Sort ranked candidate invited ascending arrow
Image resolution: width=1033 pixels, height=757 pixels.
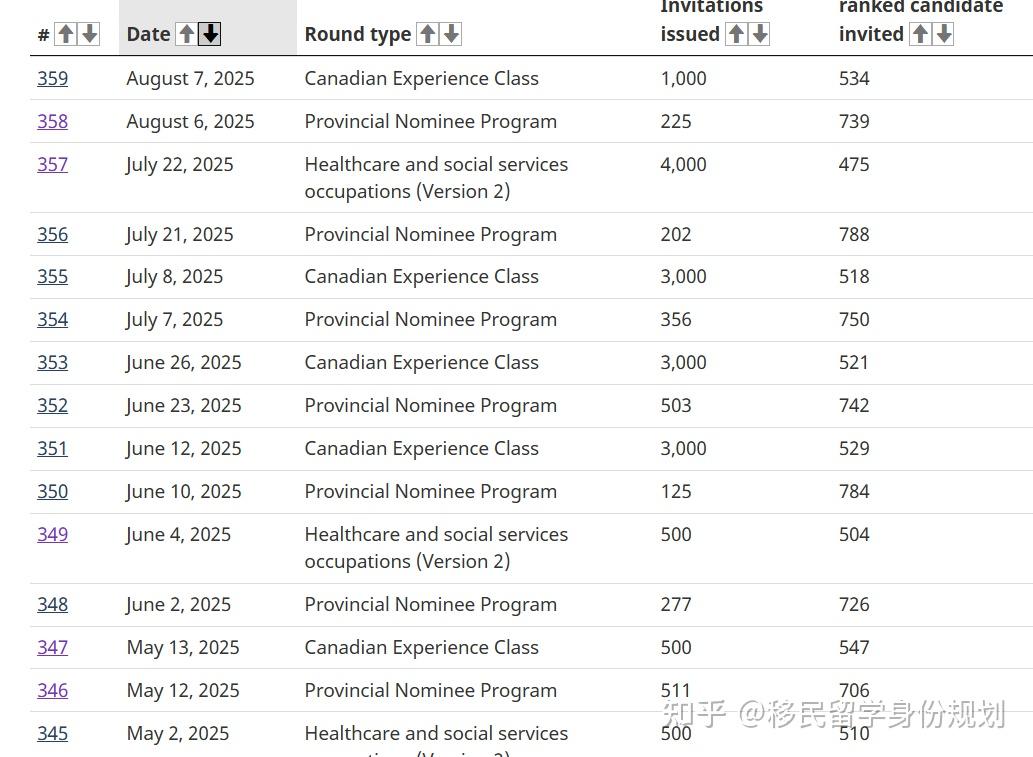920,34
